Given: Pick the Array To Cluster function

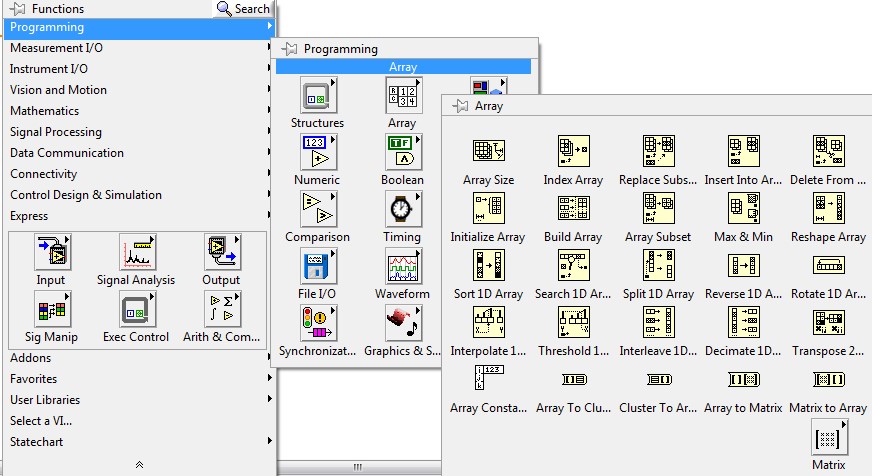Looking at the screenshot, I should 573,379.
